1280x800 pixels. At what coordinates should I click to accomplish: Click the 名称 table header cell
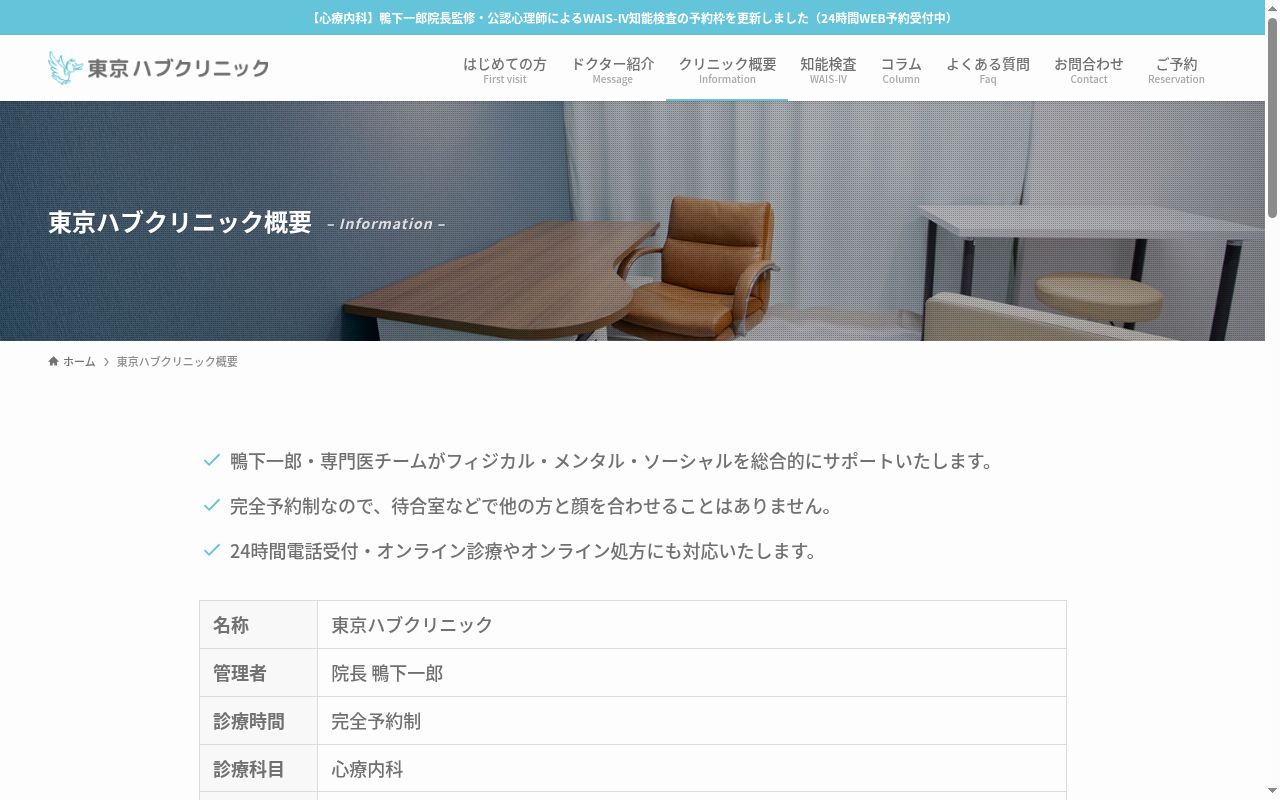[258, 625]
